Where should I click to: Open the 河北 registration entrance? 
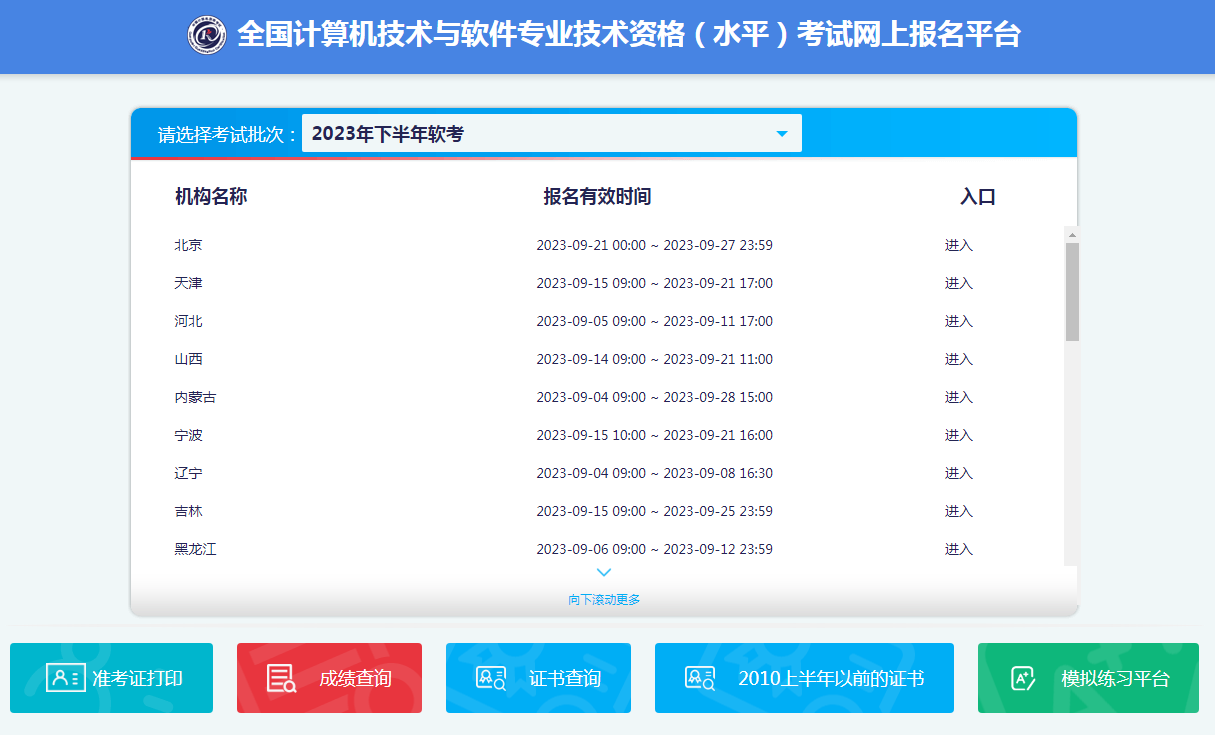click(958, 320)
